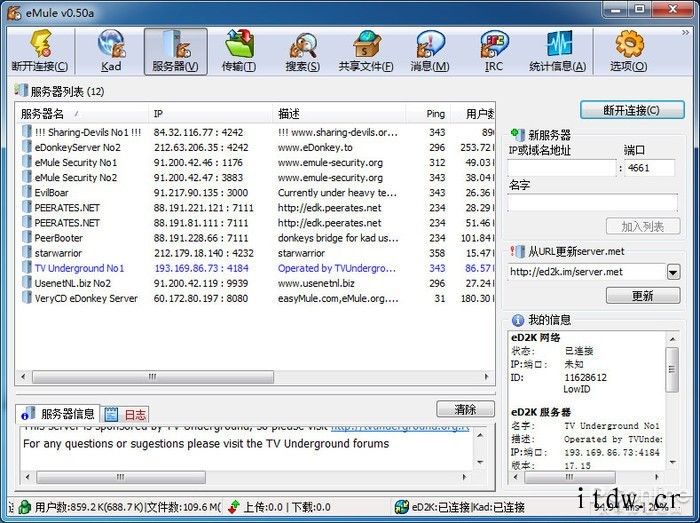Open the 消息(M) messages view
700x523 pixels.
pos(430,51)
